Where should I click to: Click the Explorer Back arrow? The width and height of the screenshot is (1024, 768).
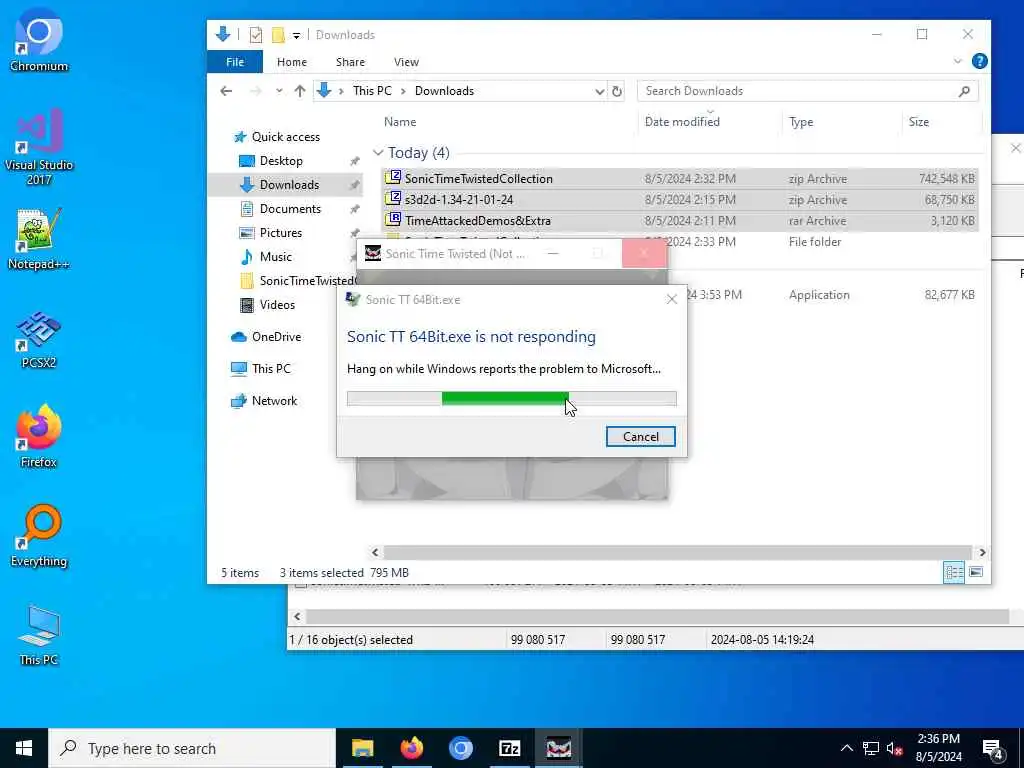[x=226, y=91]
